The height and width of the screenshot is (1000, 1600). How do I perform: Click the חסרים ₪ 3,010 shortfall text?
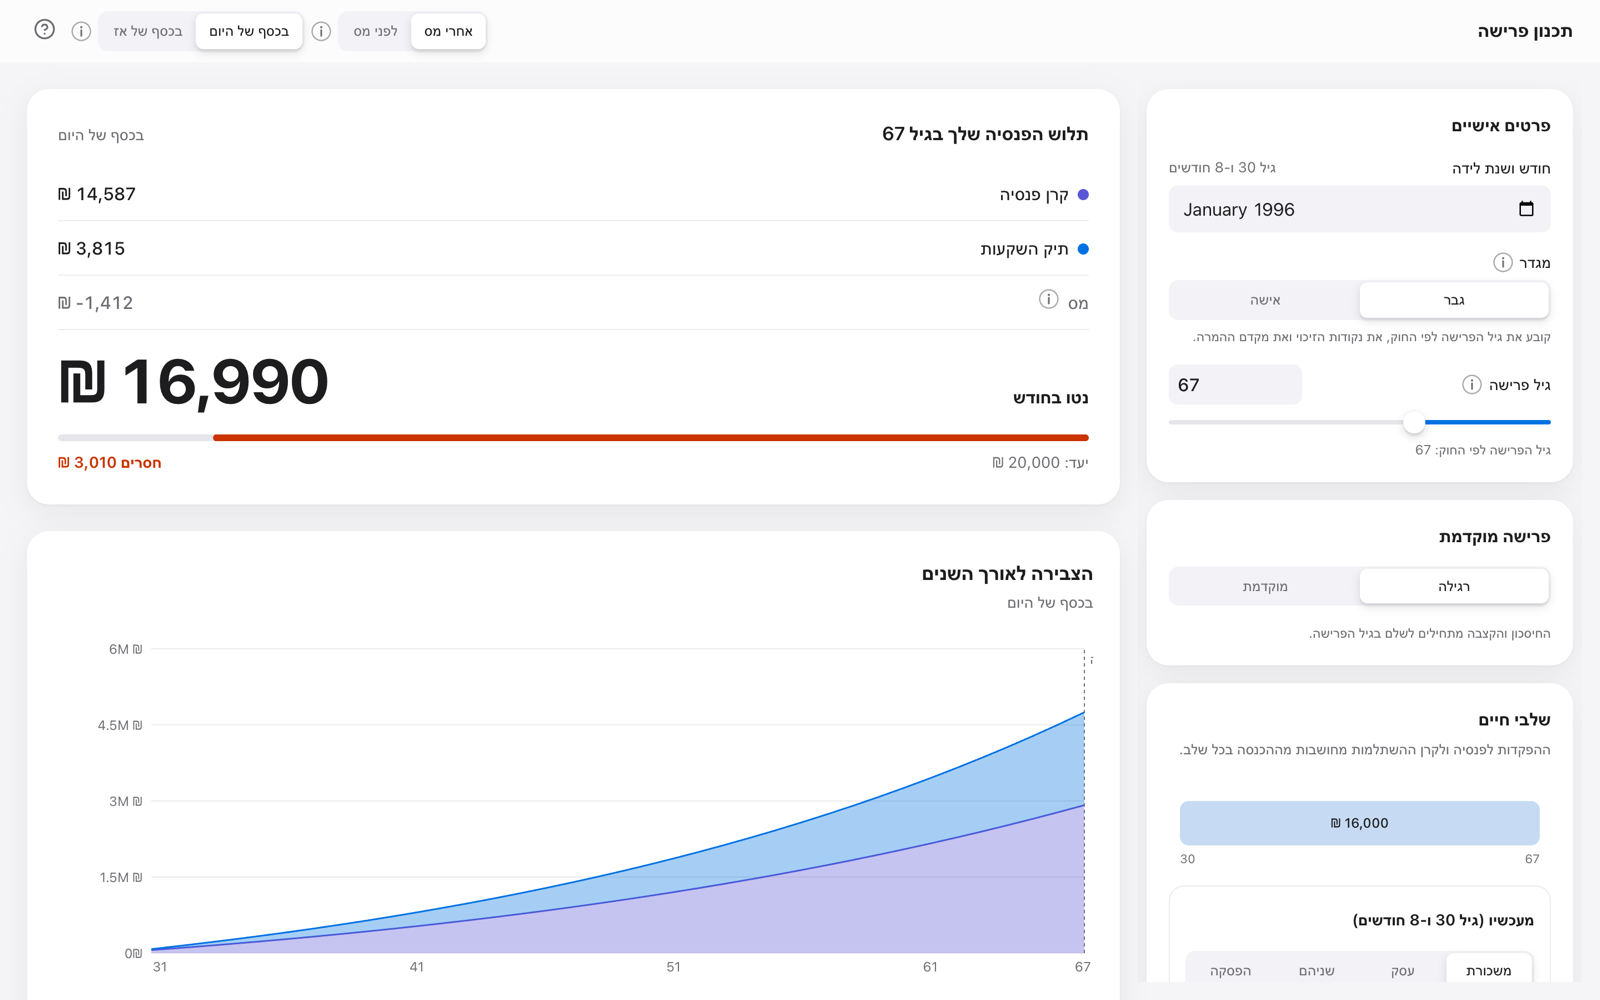109,462
